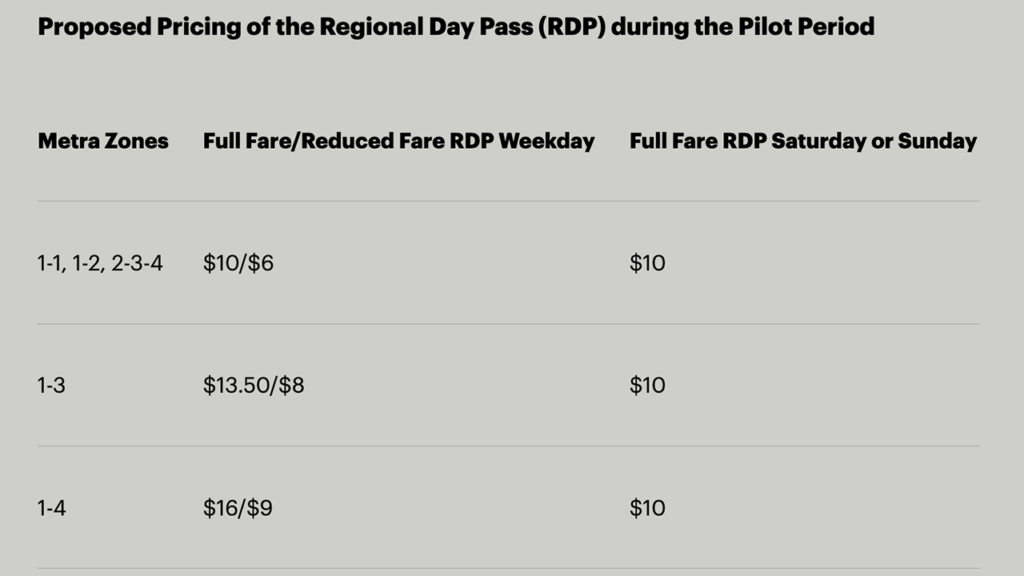Click the Full Fare/Reduced Fare RDP Weekday header
This screenshot has height=576, width=1024.
(398, 141)
